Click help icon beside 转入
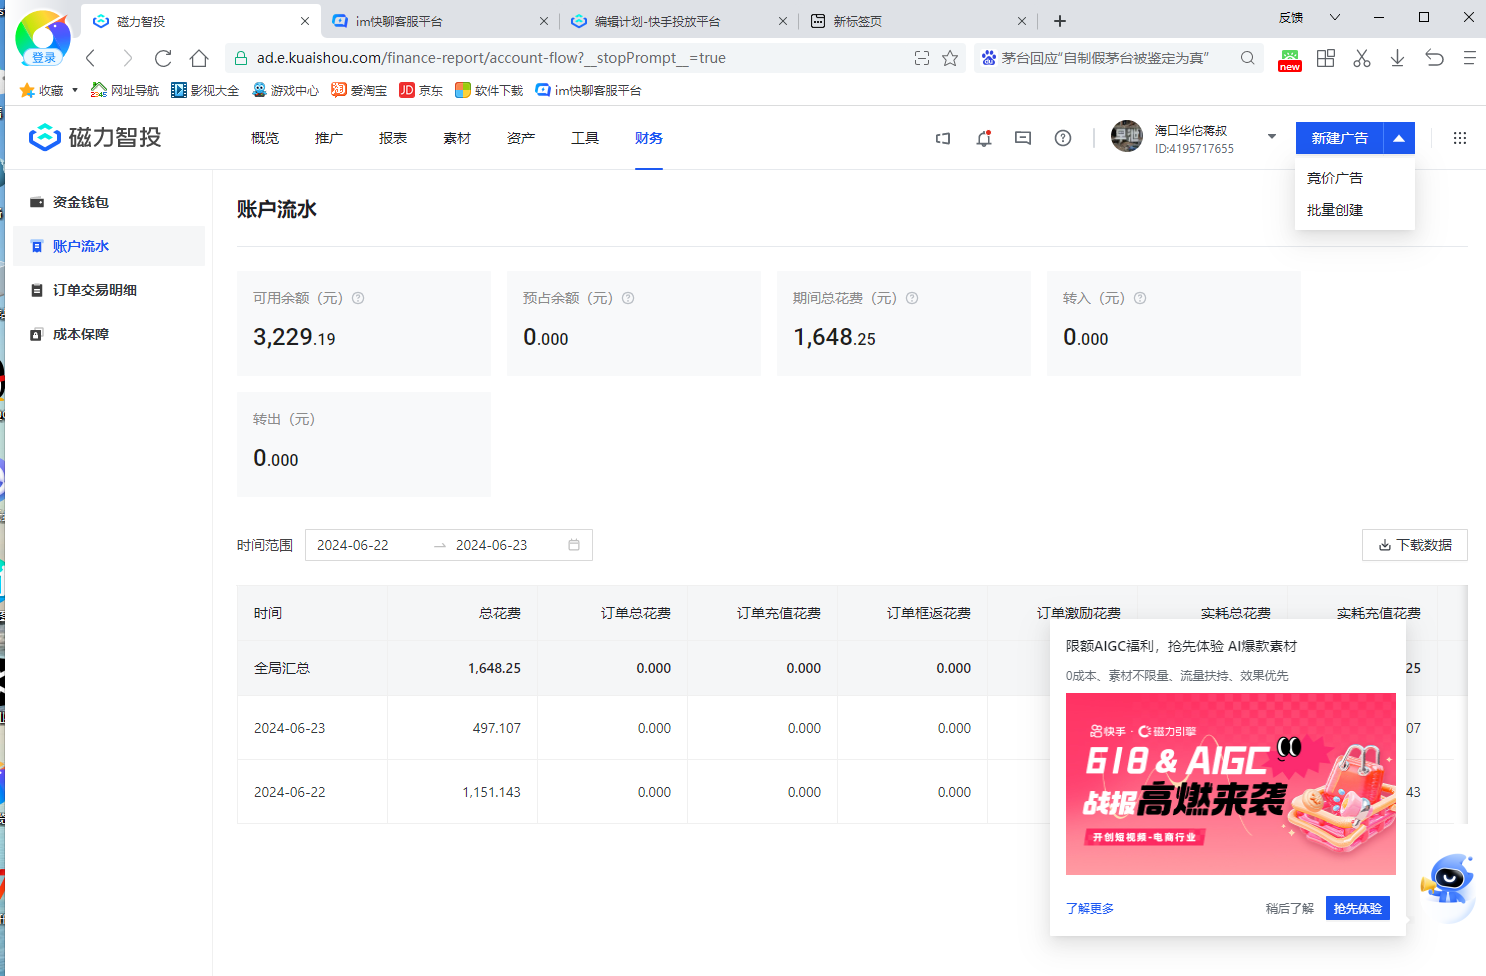 click(x=1140, y=298)
